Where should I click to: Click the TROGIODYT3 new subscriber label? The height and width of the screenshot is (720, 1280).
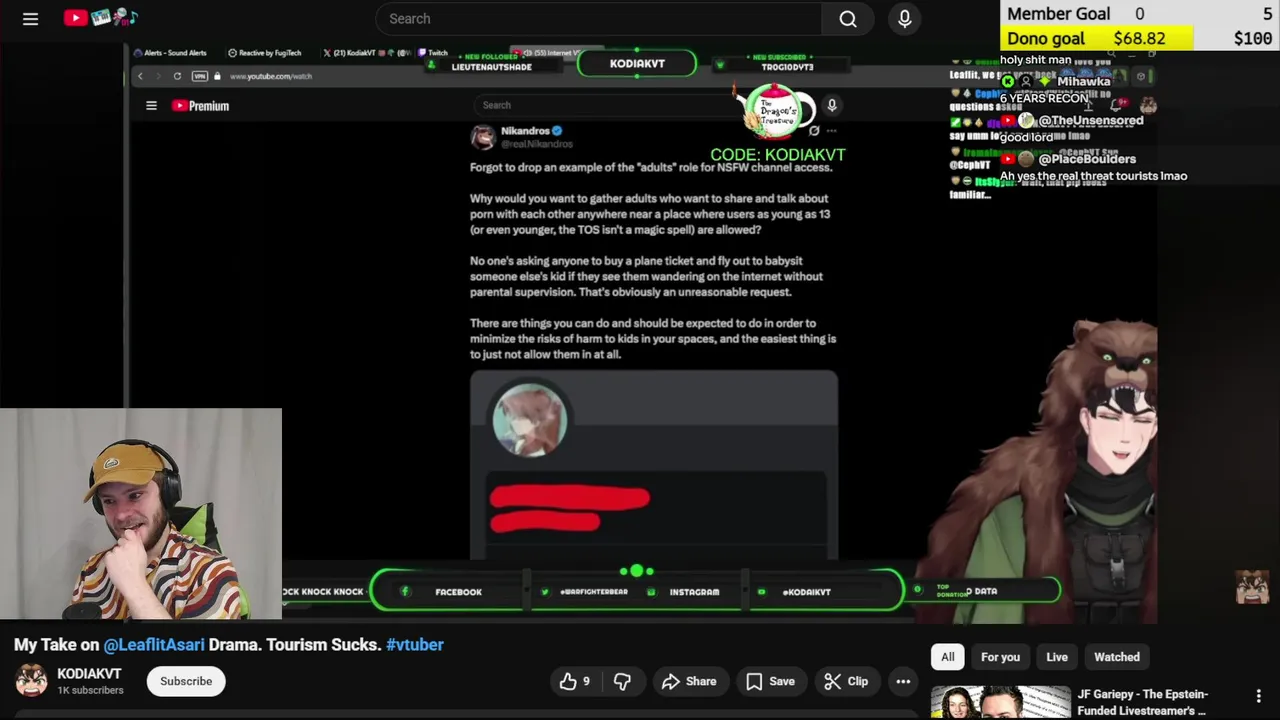(787, 67)
